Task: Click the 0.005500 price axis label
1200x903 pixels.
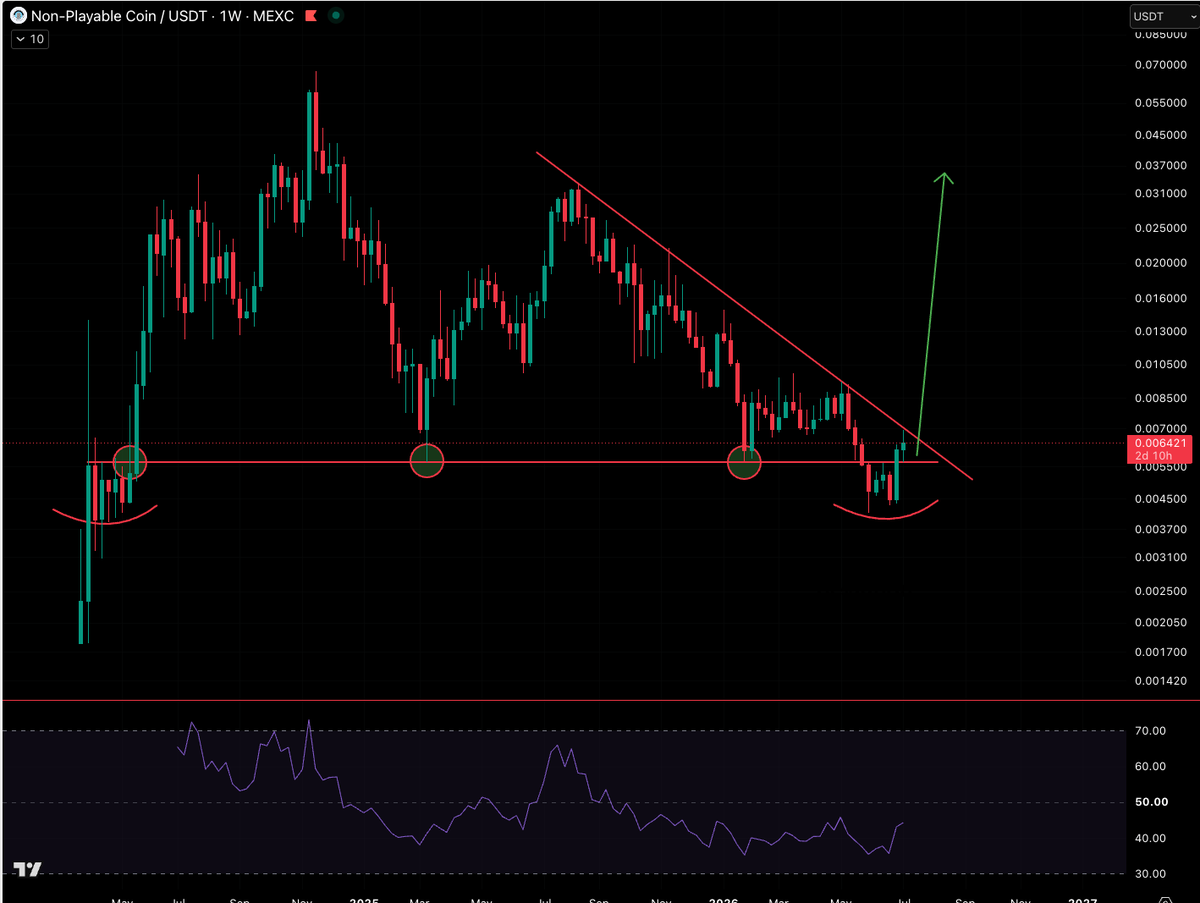Action: [x=1160, y=467]
